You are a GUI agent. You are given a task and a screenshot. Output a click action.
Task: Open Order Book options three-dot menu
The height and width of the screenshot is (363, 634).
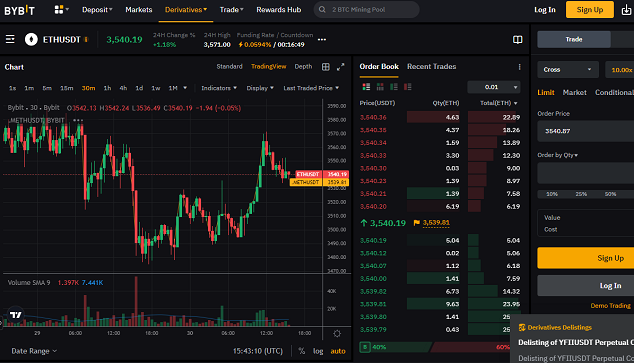(x=520, y=67)
